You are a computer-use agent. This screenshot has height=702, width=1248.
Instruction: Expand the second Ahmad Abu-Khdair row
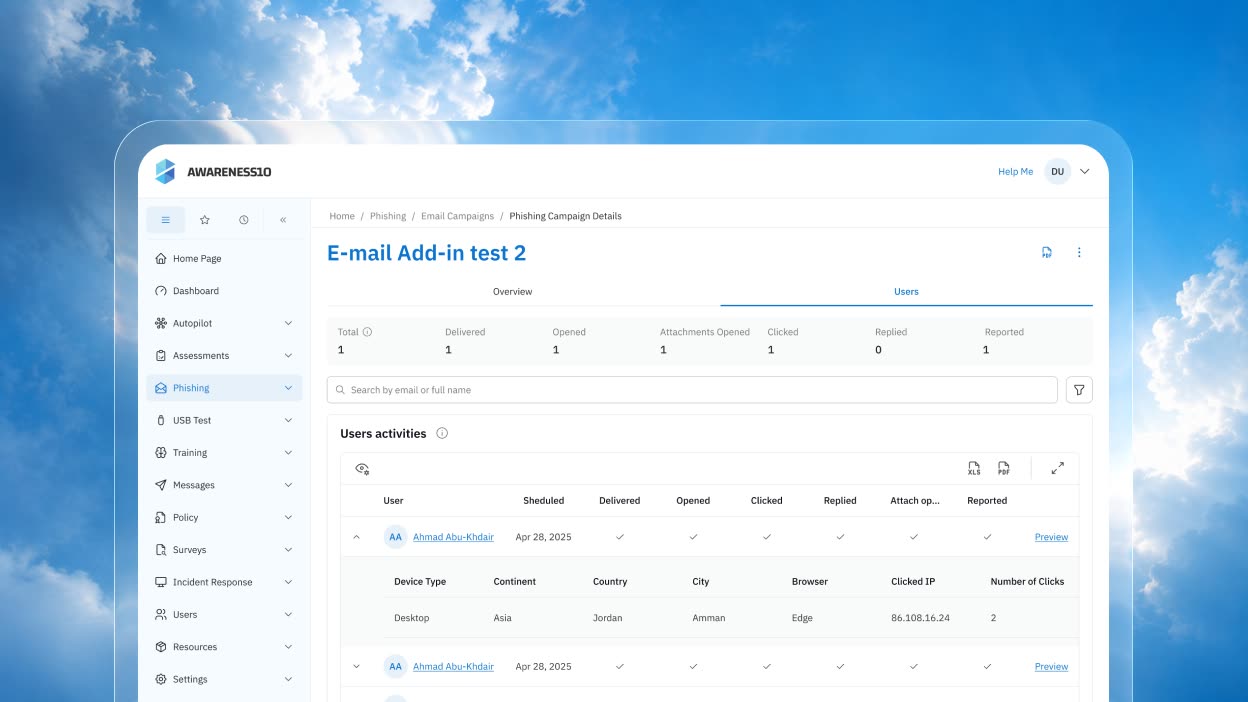point(356,666)
